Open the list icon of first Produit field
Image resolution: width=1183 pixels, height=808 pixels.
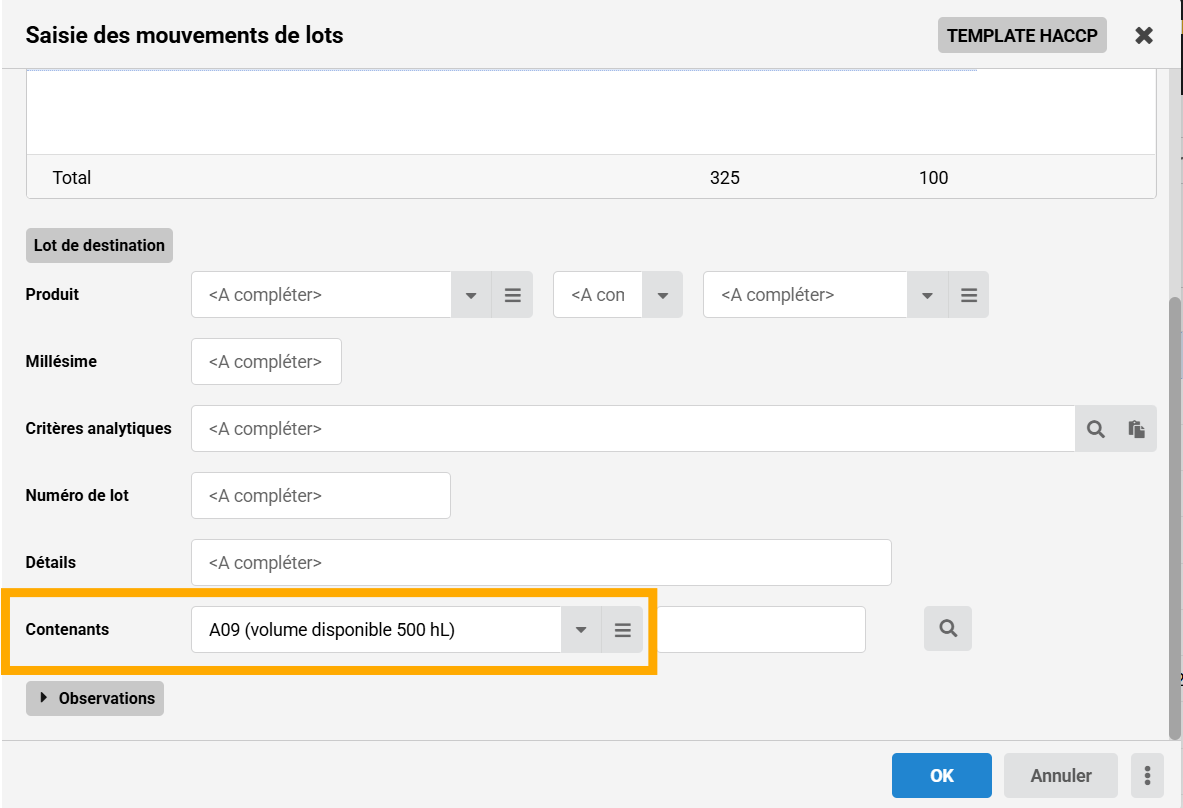tap(512, 295)
